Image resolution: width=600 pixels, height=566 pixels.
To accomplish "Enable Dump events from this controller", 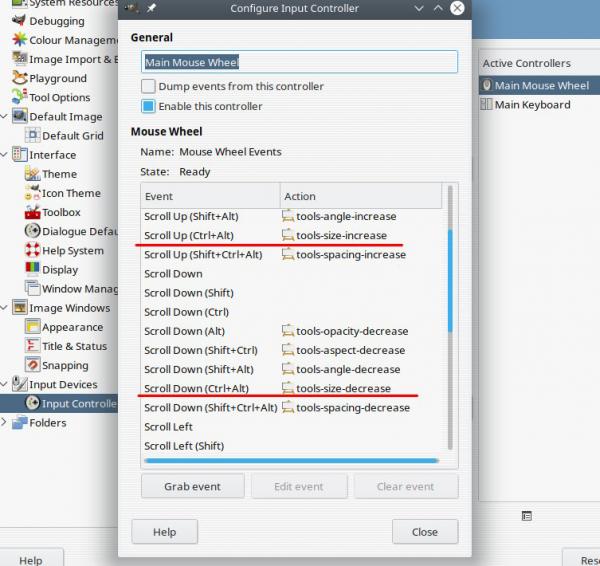I will tap(148, 86).
